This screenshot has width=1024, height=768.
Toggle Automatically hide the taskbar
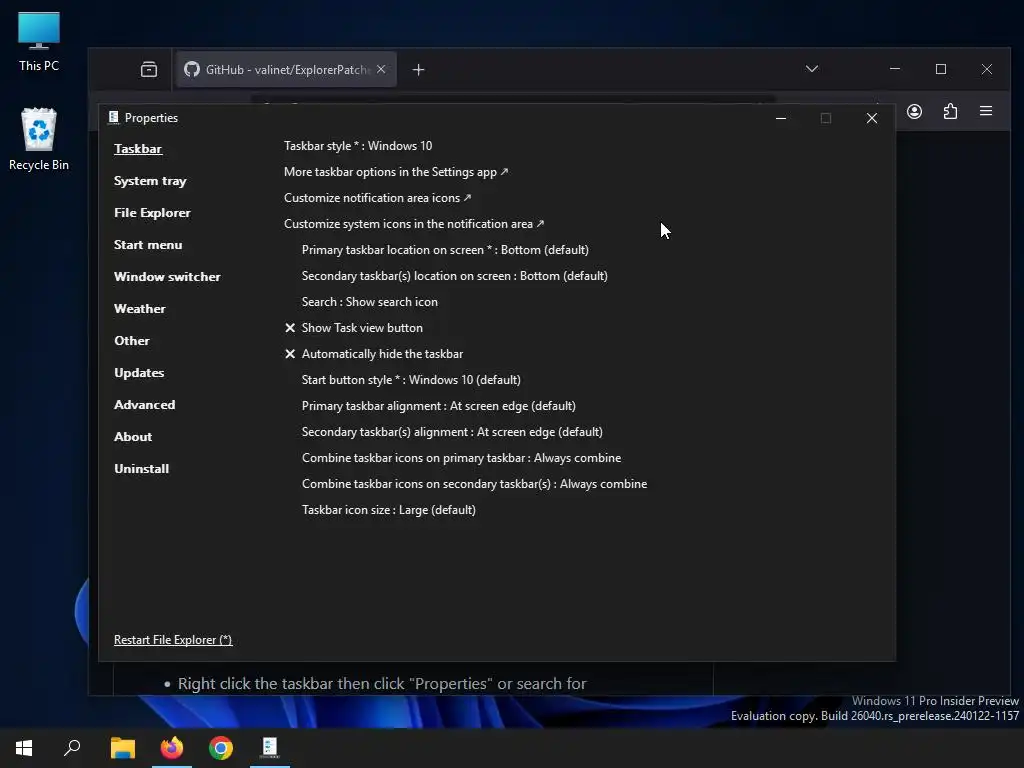click(374, 354)
